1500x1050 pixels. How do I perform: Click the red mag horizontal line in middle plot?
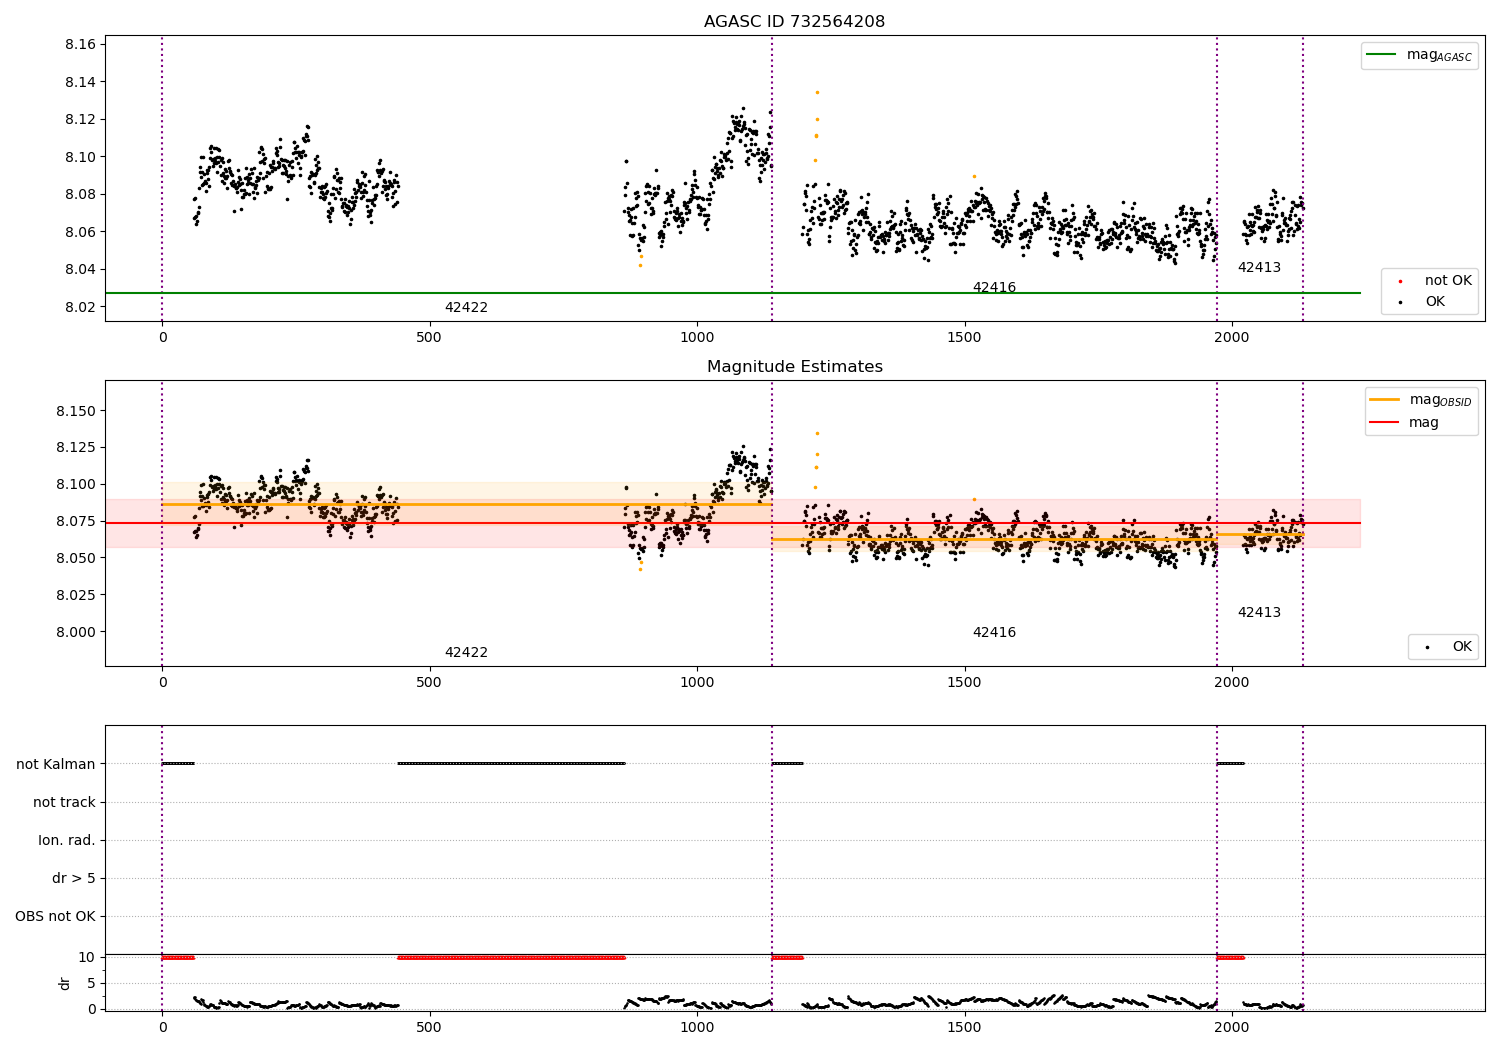tap(732, 523)
